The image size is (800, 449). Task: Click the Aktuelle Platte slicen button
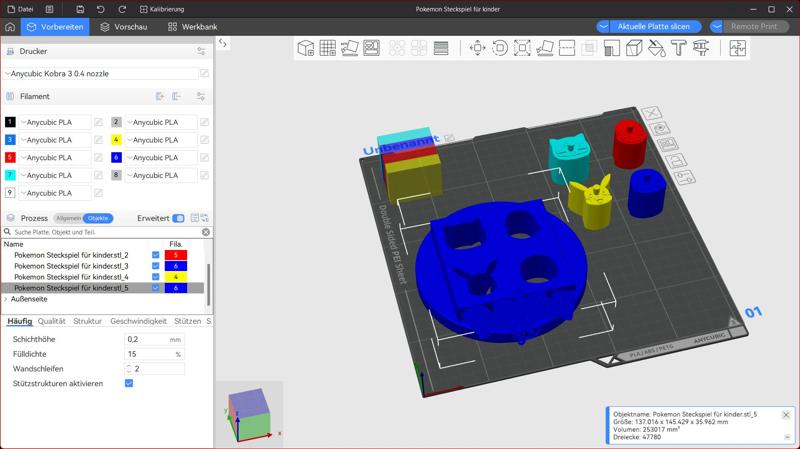pos(654,26)
